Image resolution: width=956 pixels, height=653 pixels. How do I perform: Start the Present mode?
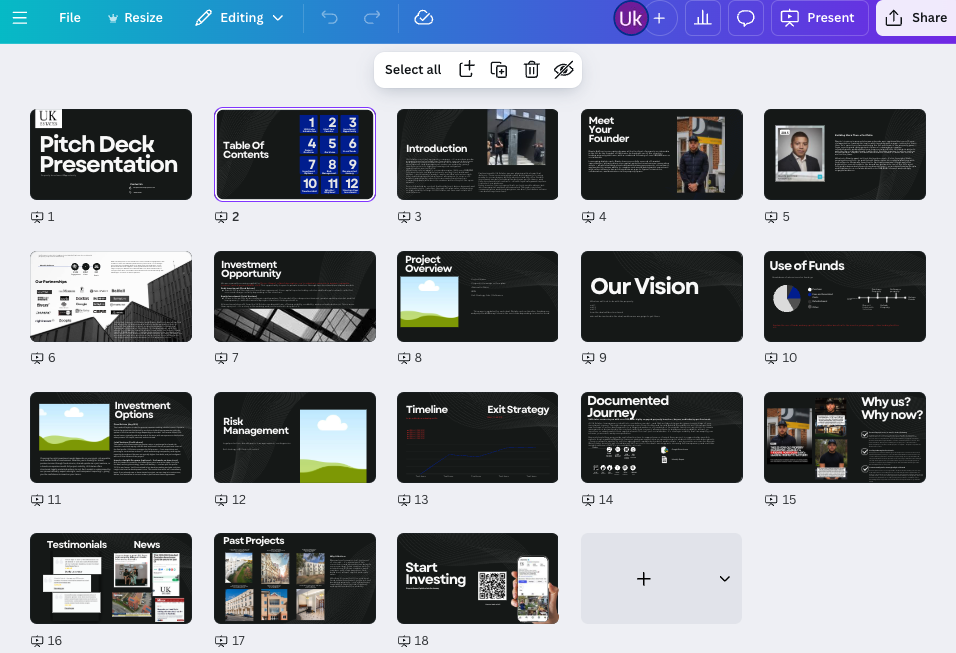(x=819, y=18)
